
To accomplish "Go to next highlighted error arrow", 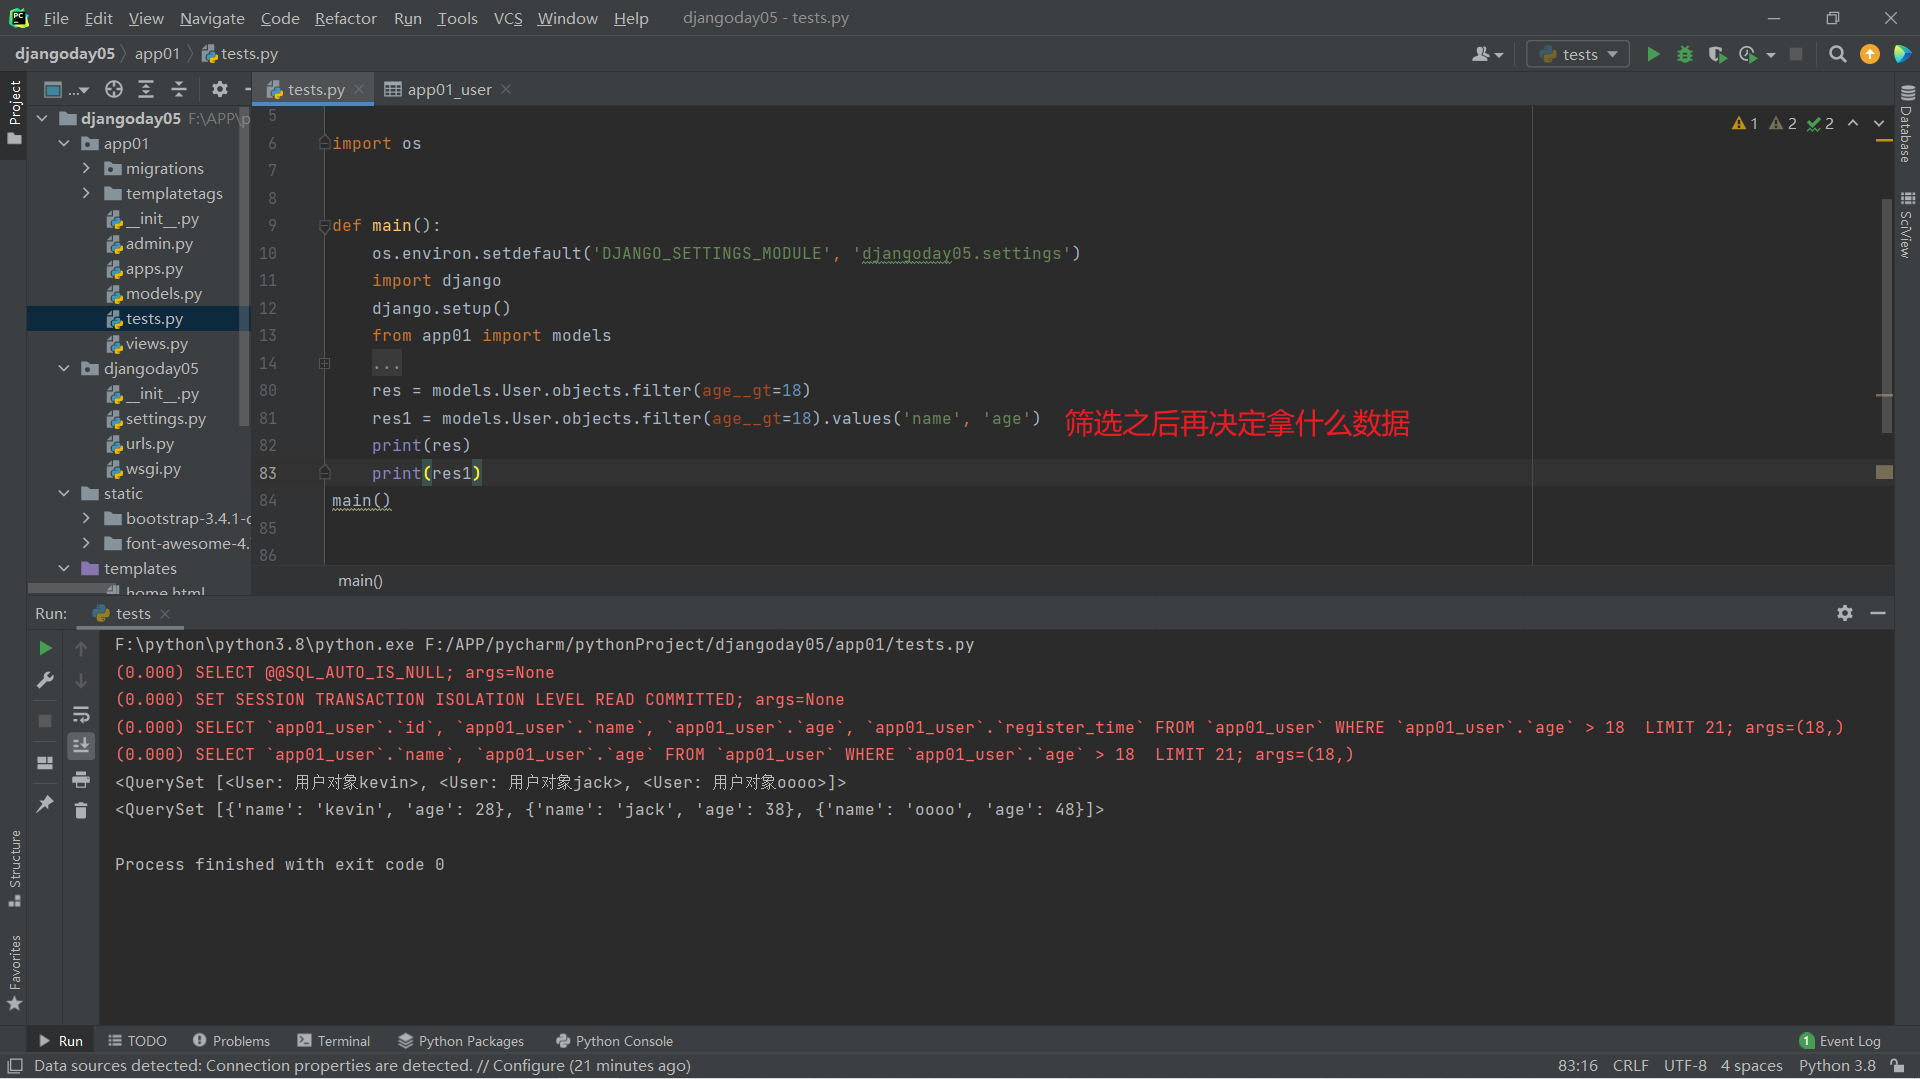I will pyautogui.click(x=1879, y=123).
